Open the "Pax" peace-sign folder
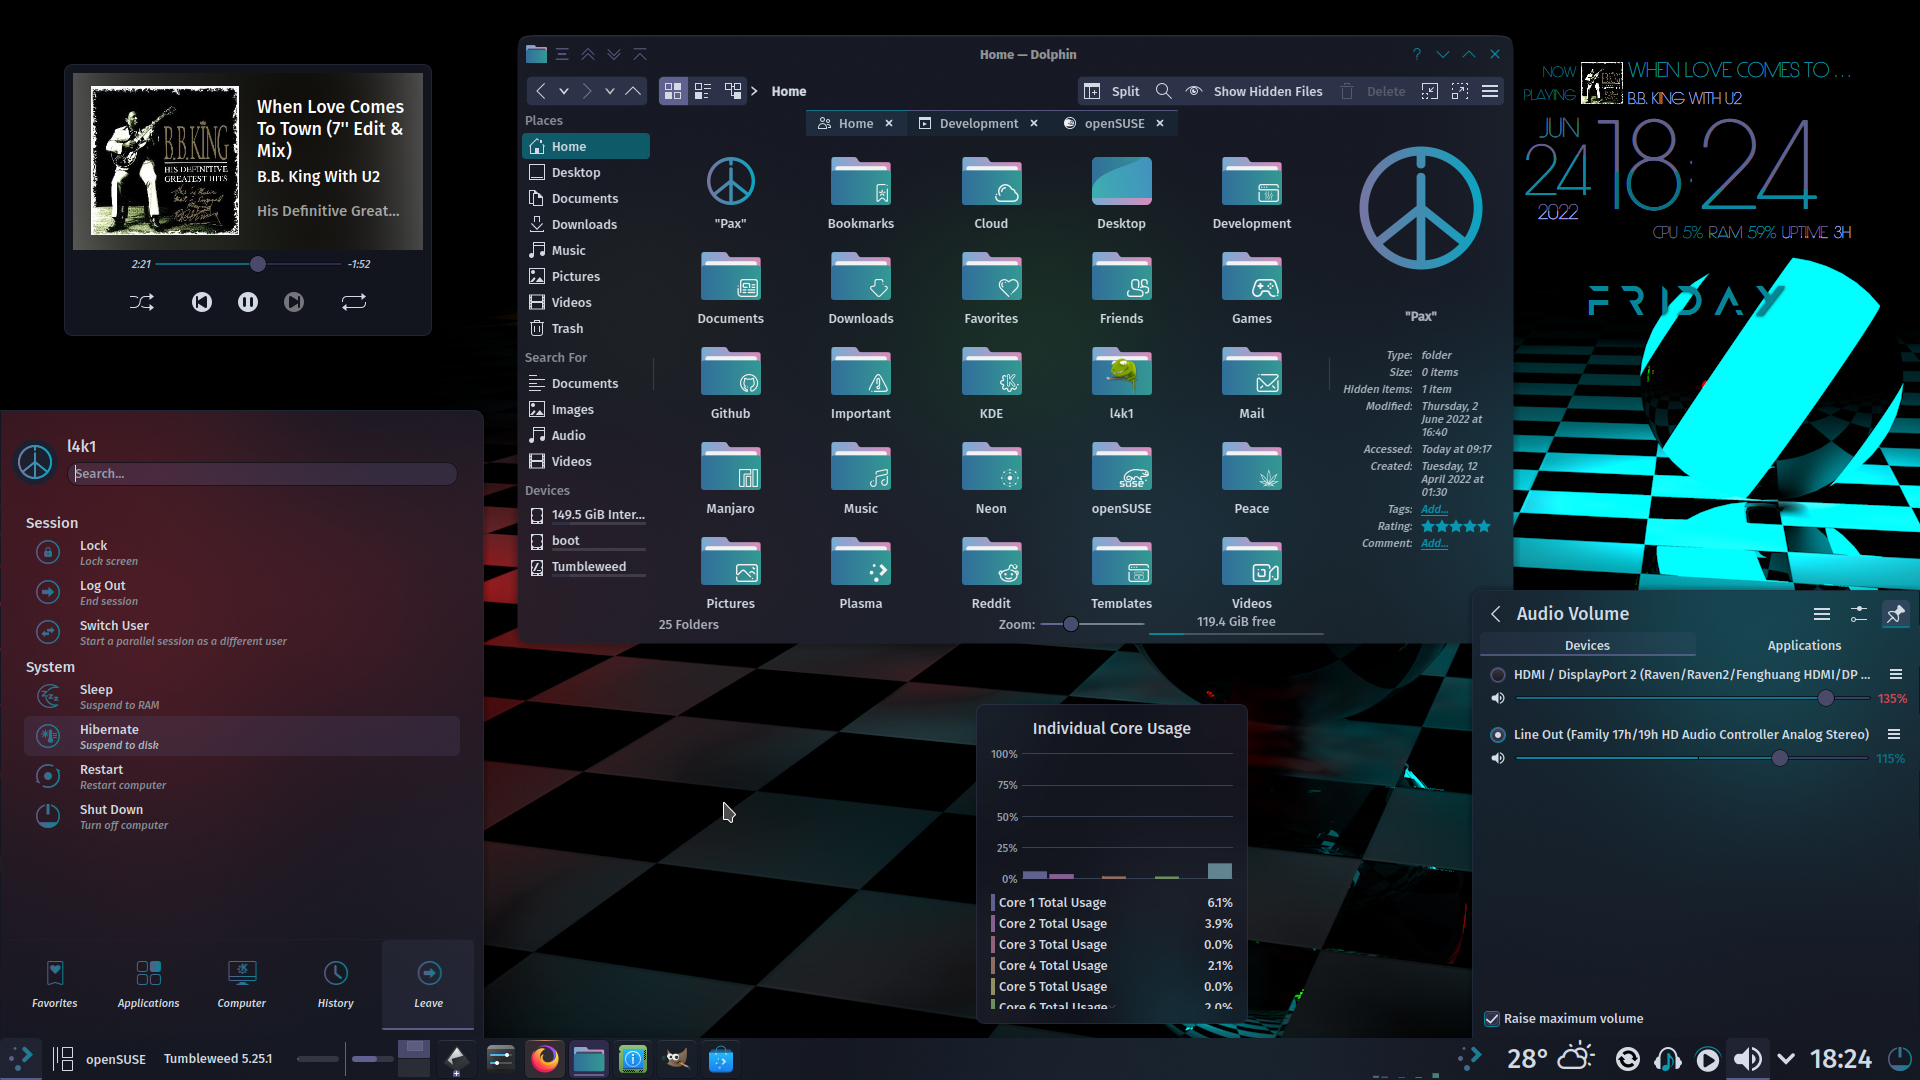Screen dimensions: 1920x1080 coord(730,192)
